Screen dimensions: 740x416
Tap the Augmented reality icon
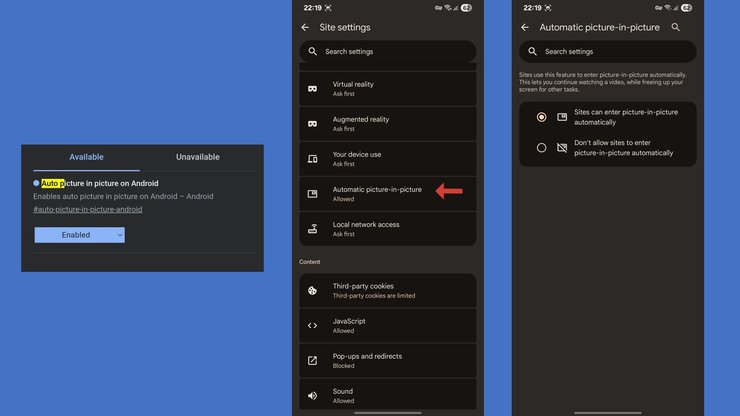312,124
